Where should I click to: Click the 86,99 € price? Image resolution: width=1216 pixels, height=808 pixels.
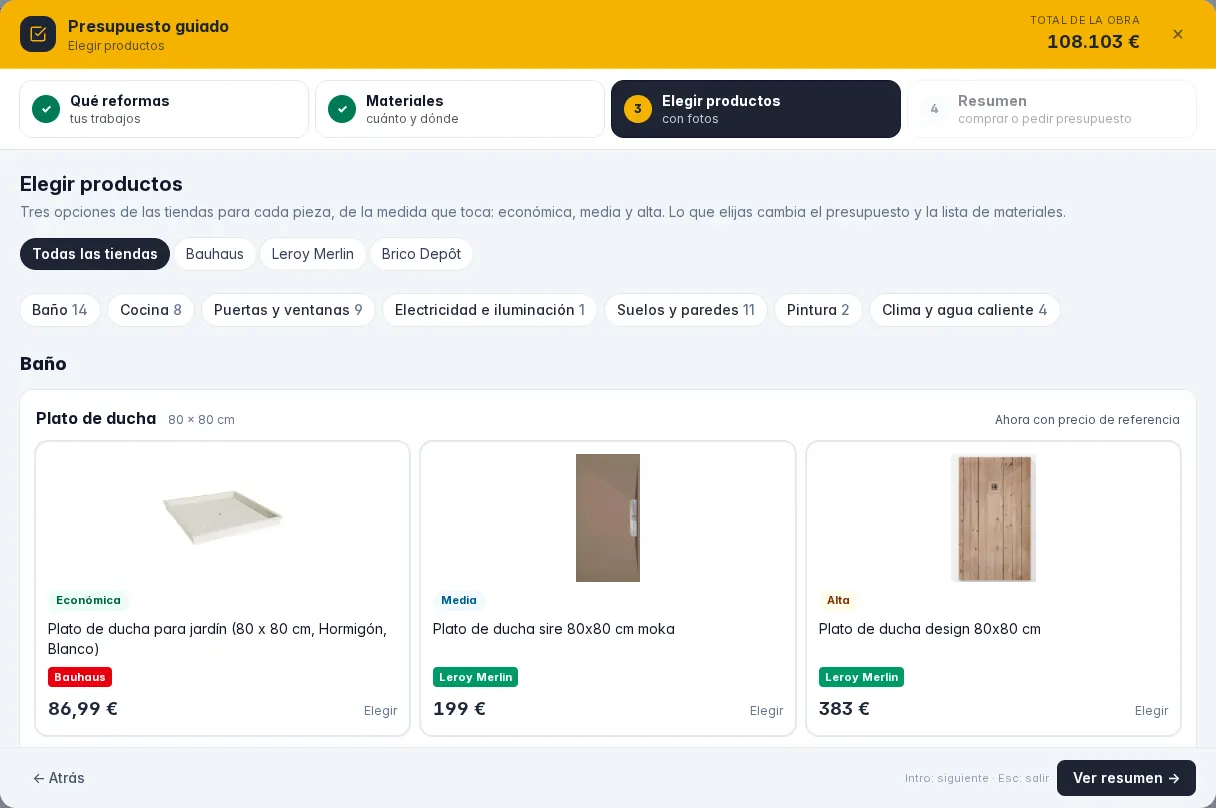pyautogui.click(x=83, y=709)
